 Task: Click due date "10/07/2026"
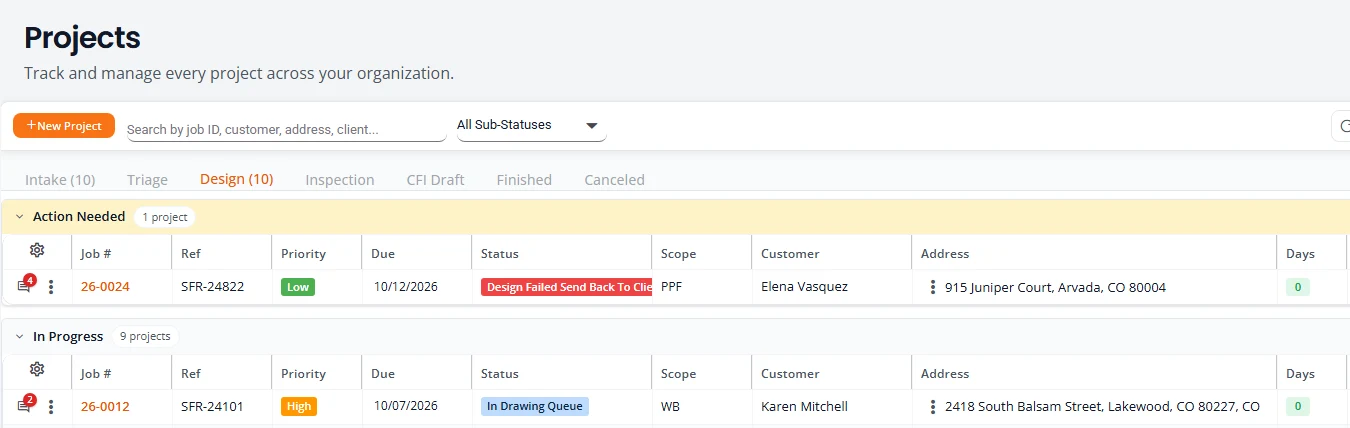click(406, 406)
